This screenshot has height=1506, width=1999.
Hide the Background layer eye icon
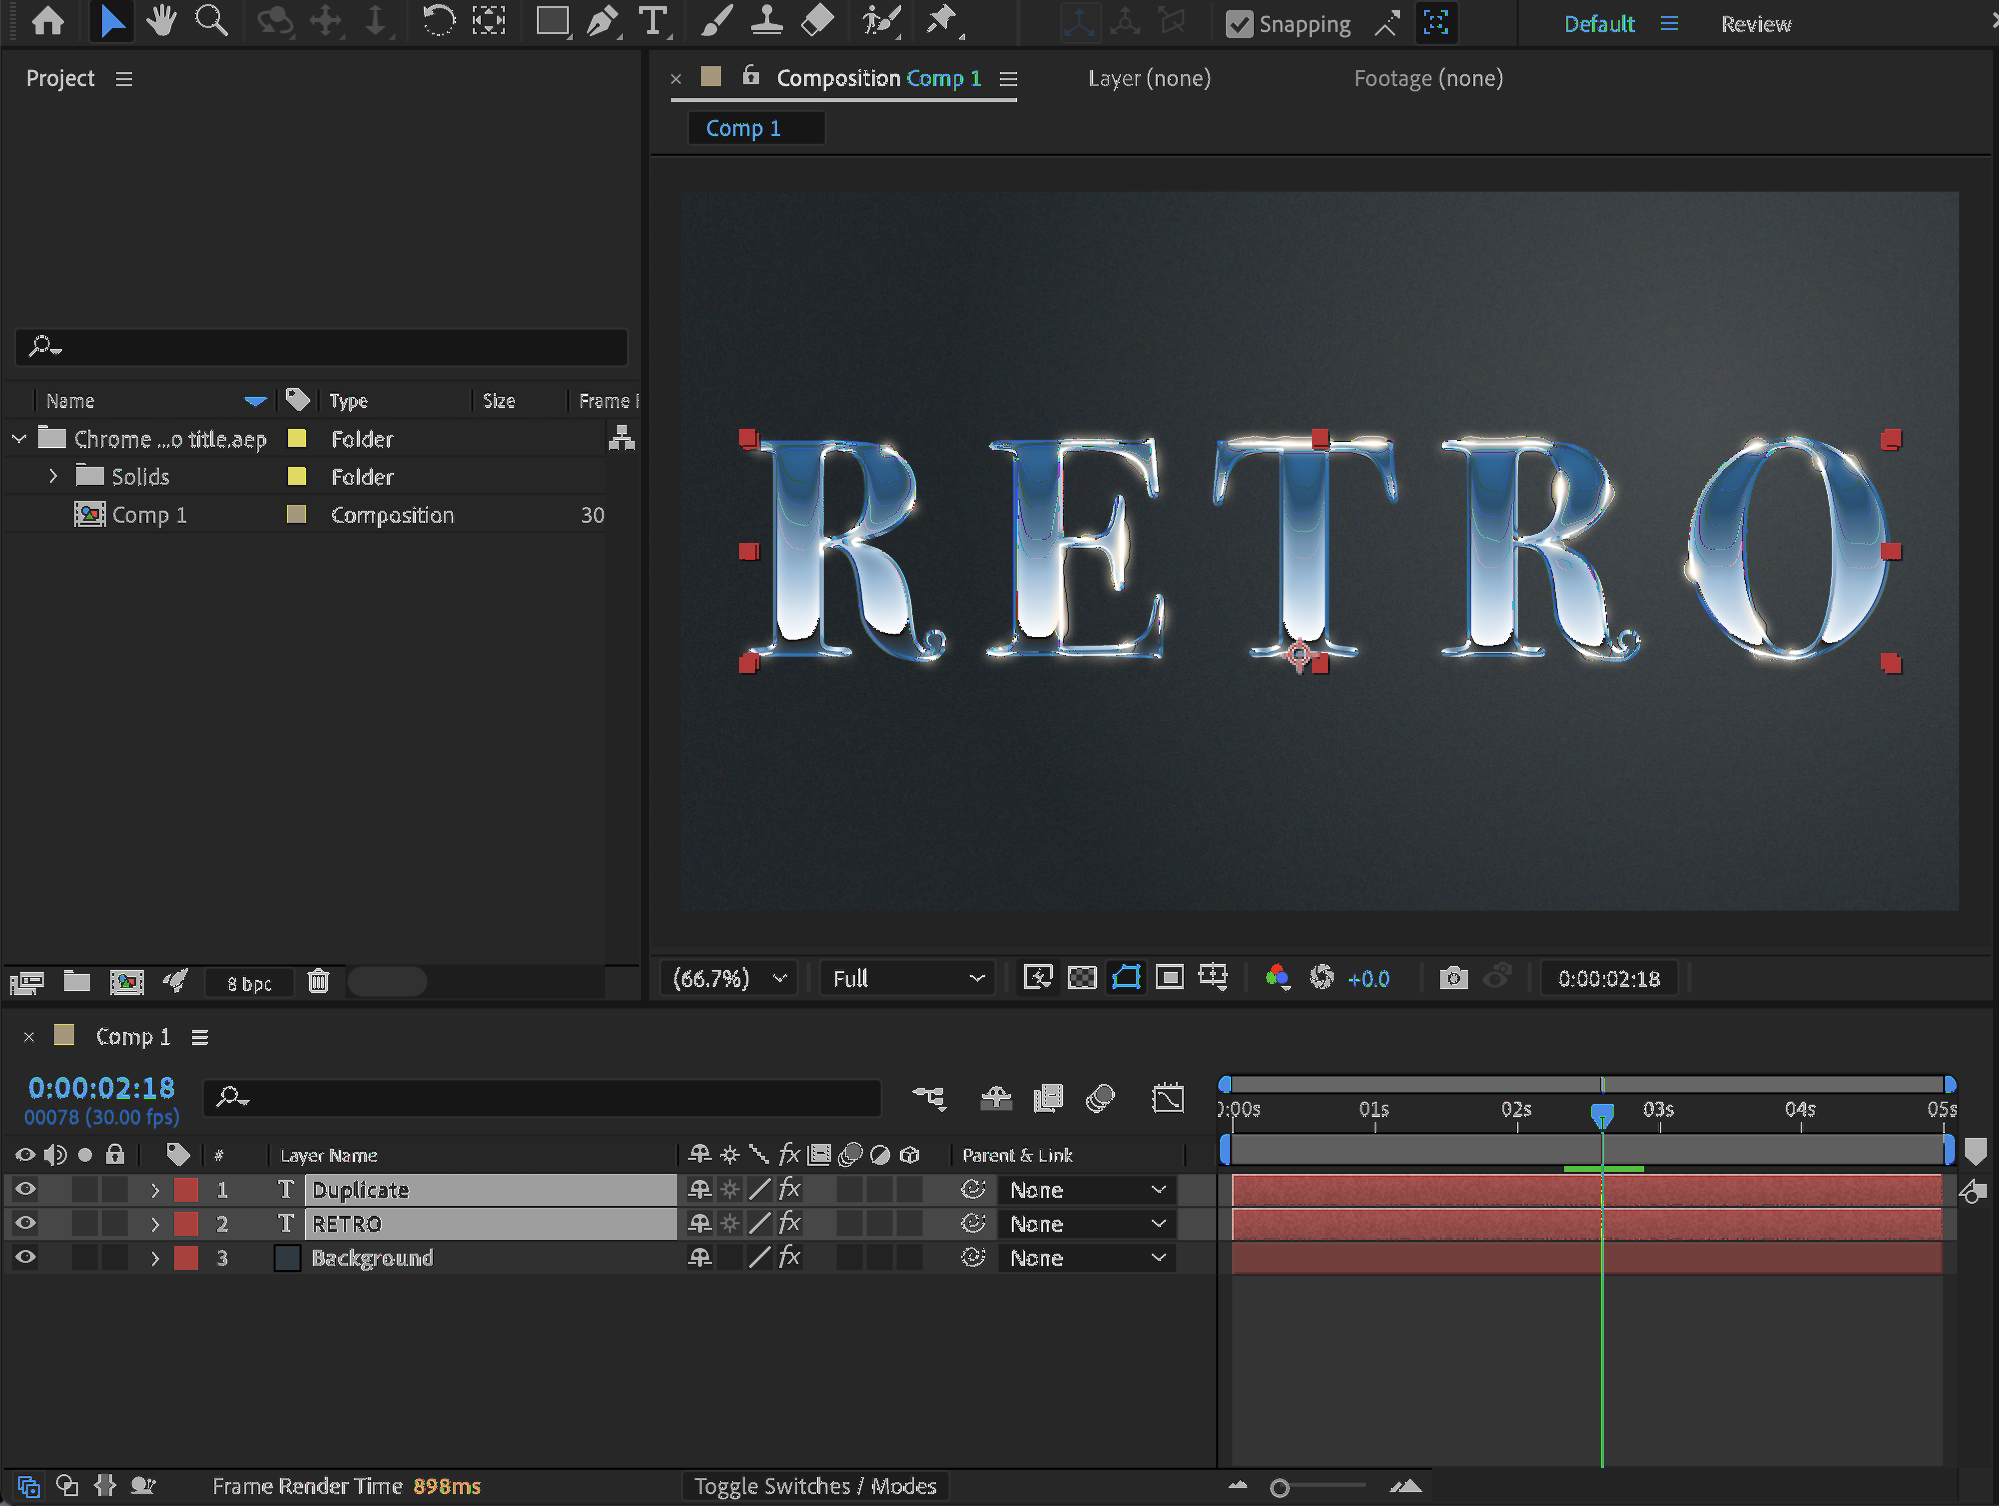[25, 1258]
